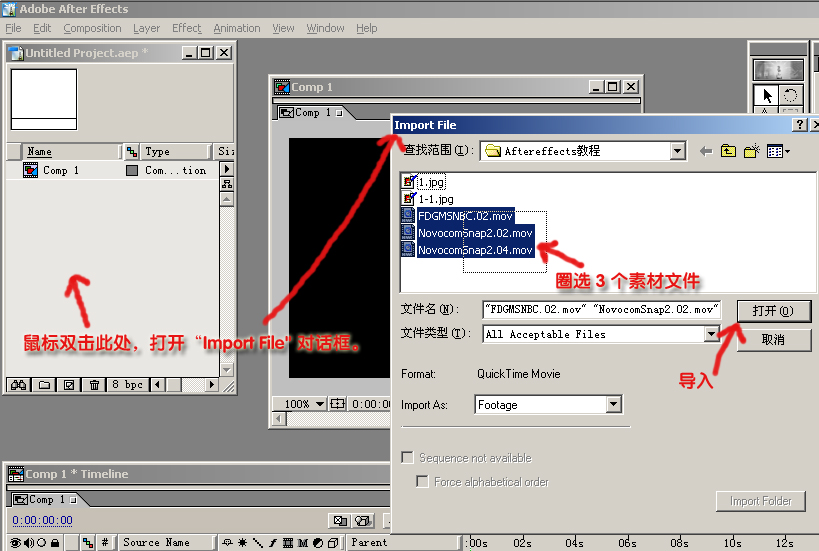Click the Project window vertical scrollbar down arrow
This screenshot has width=819, height=551.
tap(227, 369)
